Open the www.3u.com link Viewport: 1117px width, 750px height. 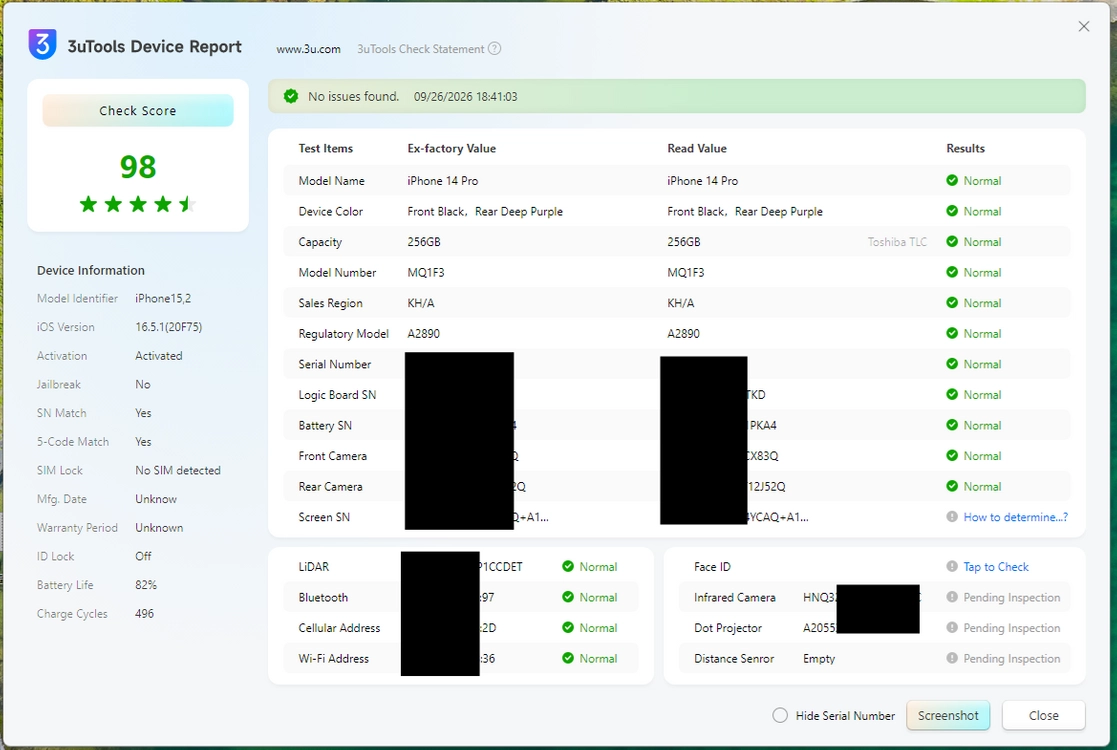pos(308,49)
